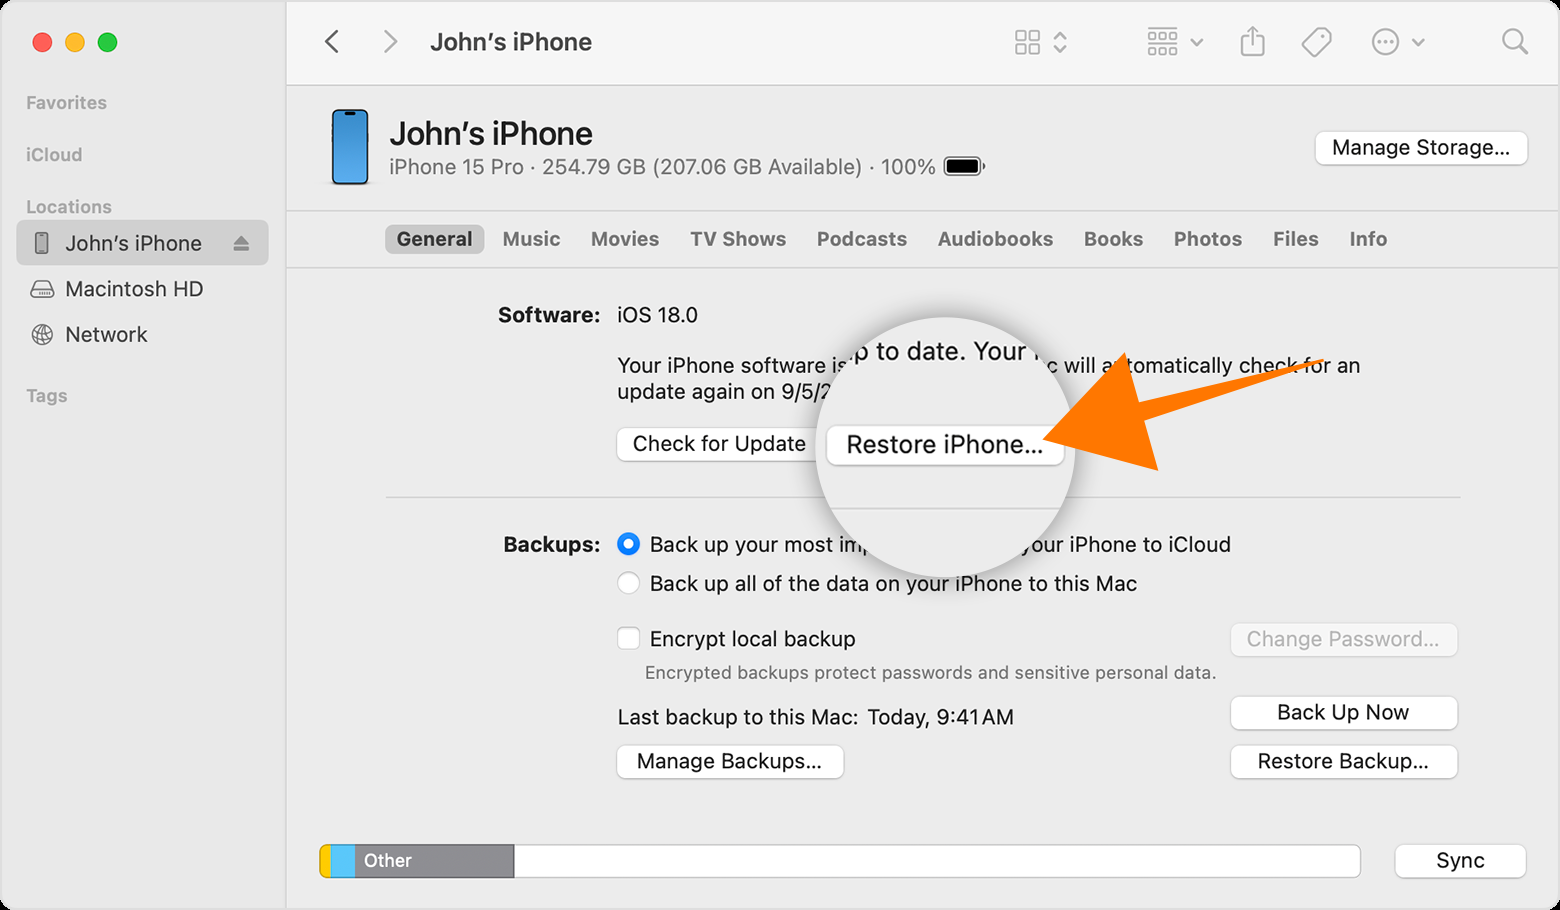
Task: Click the Other segment of storage bar
Action: (434, 861)
